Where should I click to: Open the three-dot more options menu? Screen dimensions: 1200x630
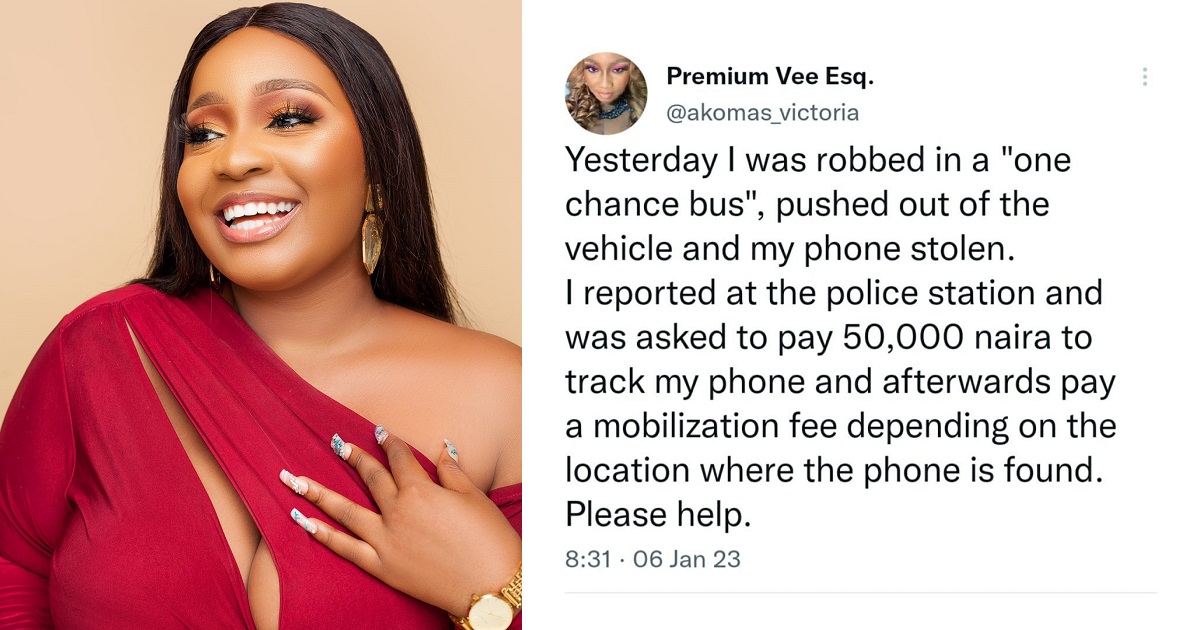point(1144,77)
